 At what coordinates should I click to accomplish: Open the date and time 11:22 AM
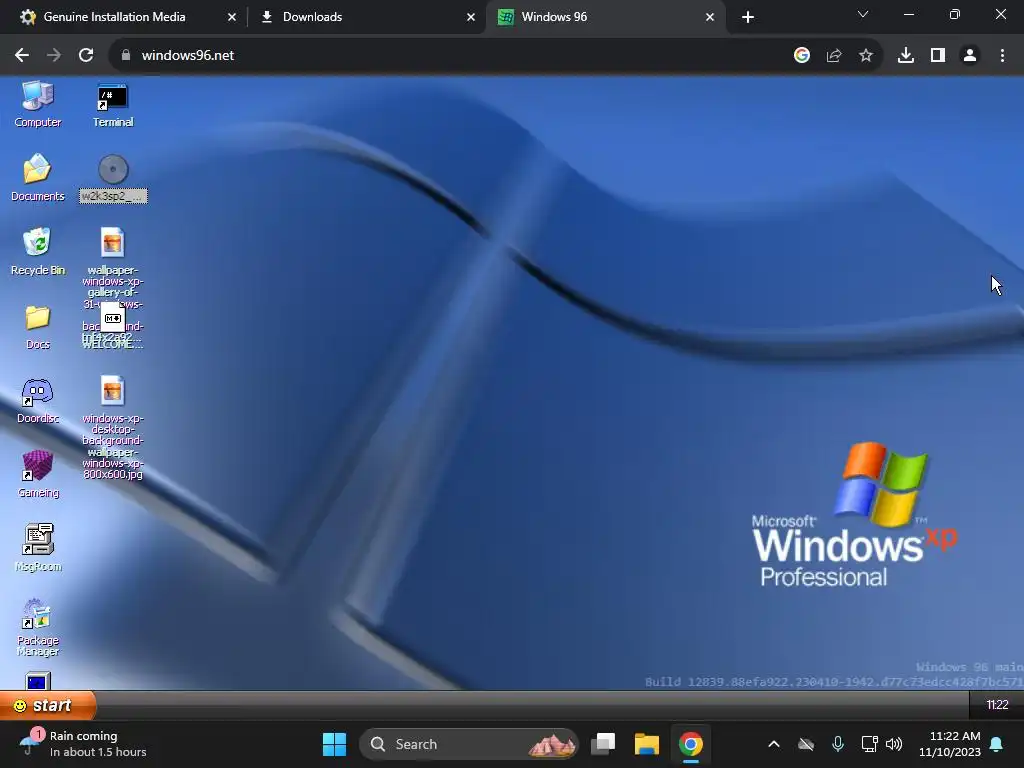[x=950, y=744]
